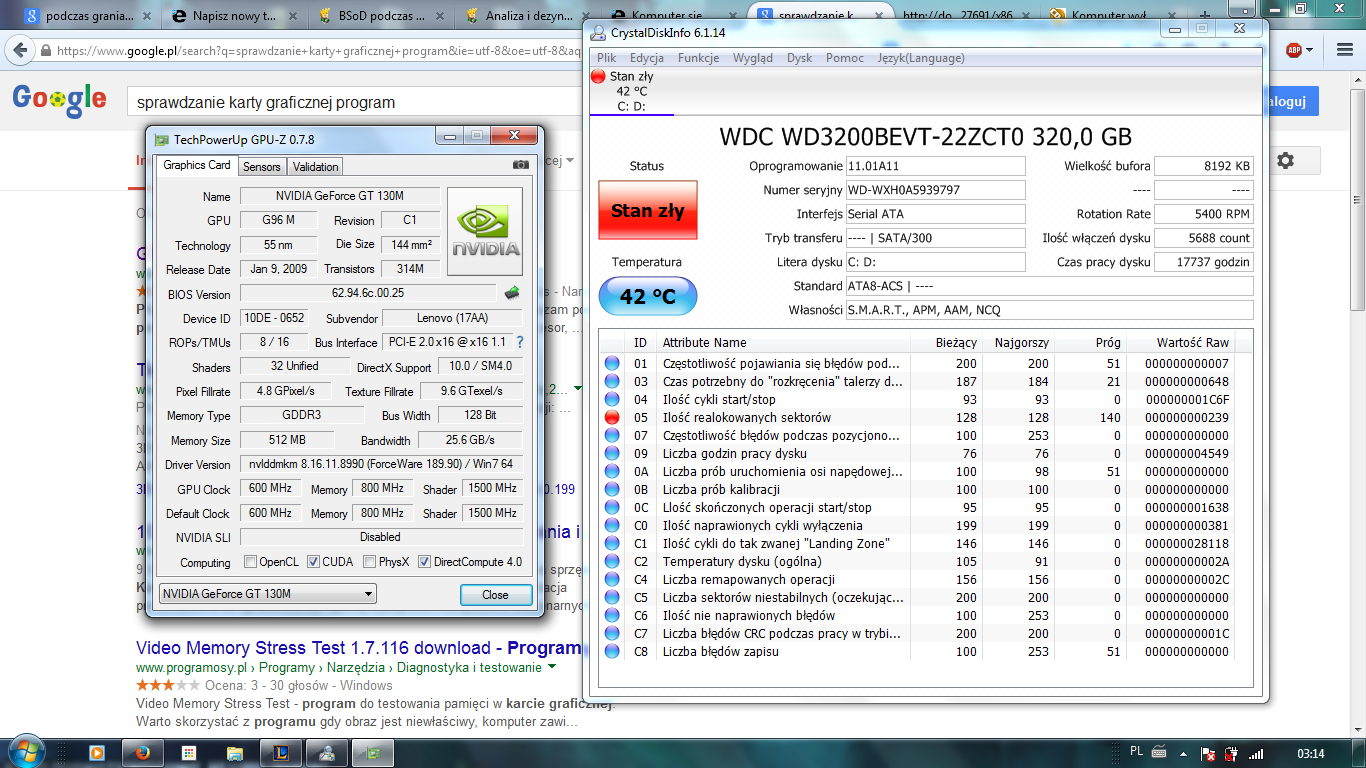Click the red Stan zły disk status icon
The width and height of the screenshot is (1366, 768).
pos(598,76)
